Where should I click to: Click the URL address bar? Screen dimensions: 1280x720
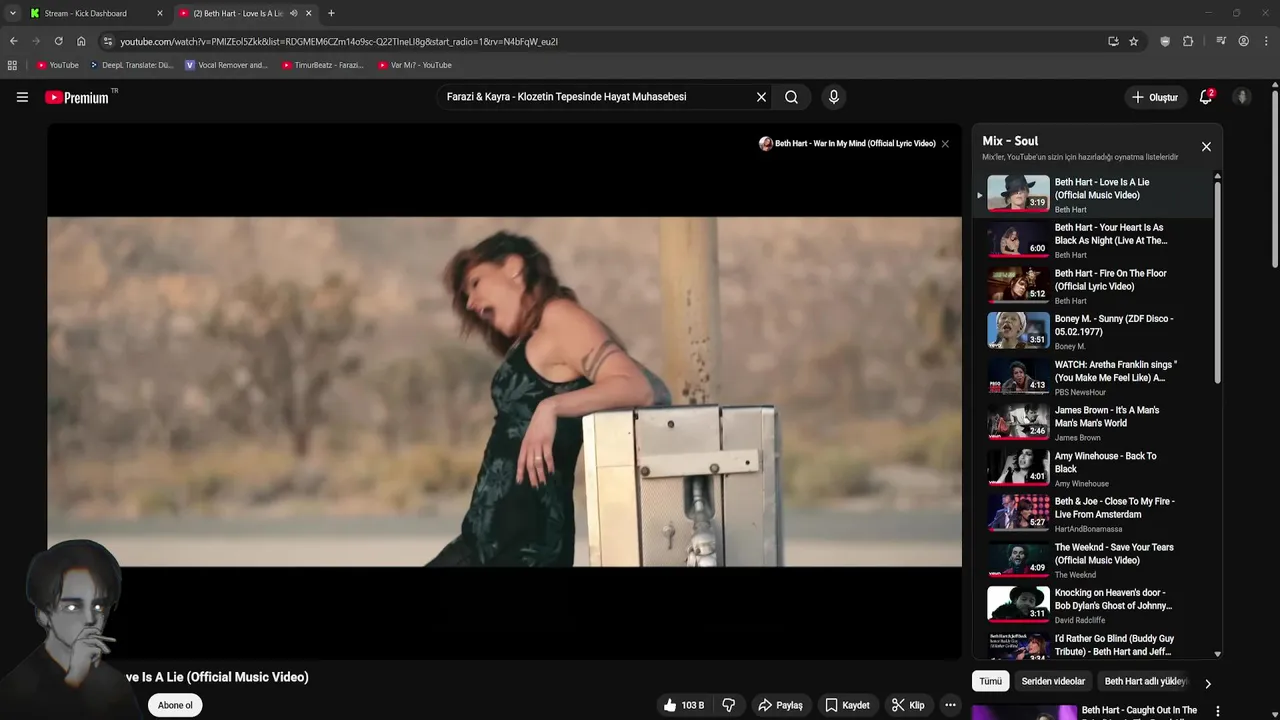(x=600, y=41)
